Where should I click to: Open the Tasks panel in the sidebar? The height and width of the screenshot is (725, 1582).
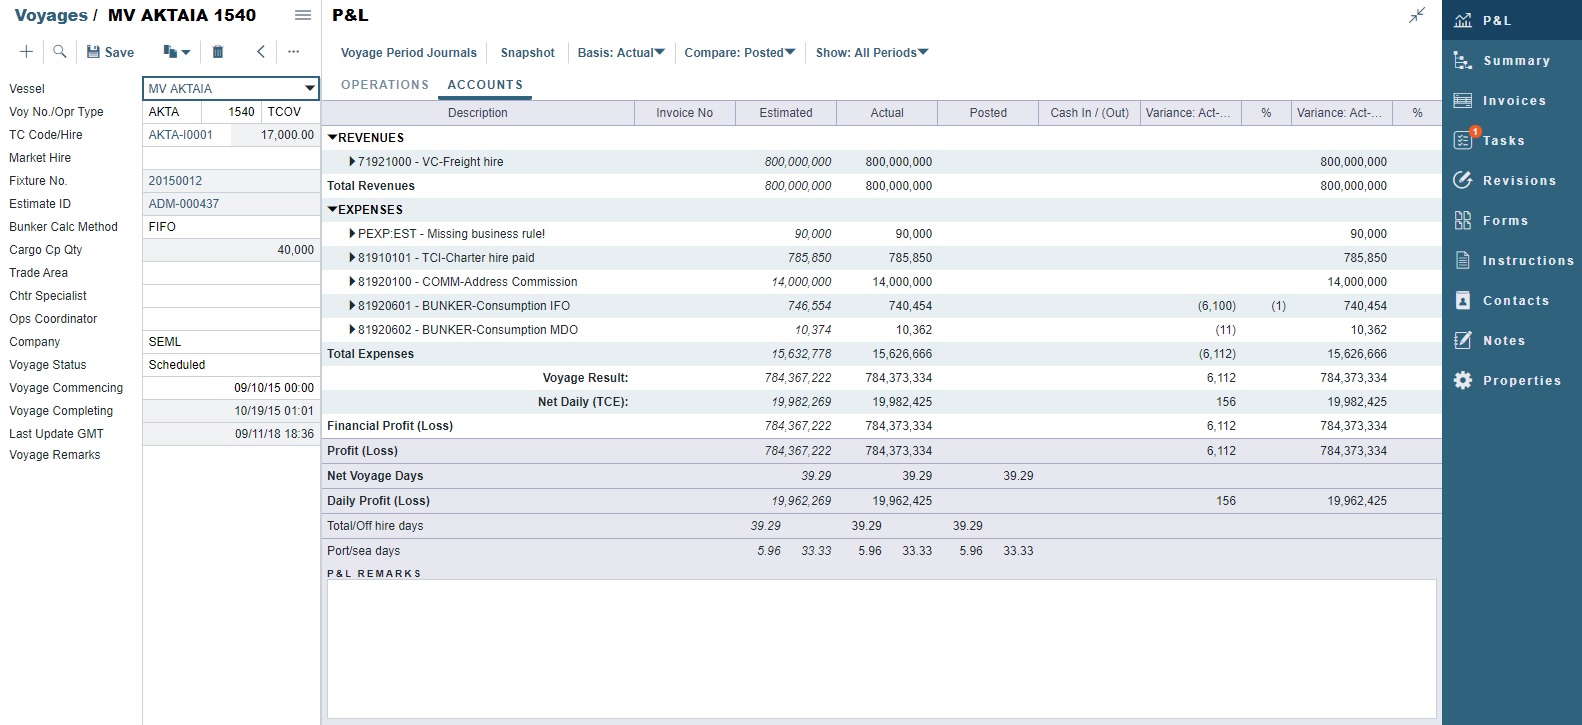tap(1503, 141)
